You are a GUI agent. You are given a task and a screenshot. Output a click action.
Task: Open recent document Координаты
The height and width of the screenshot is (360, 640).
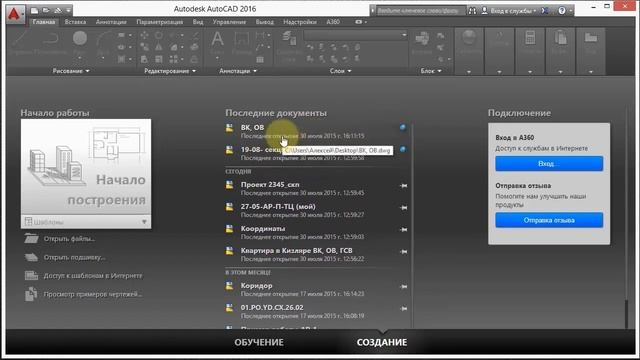[x=263, y=229]
